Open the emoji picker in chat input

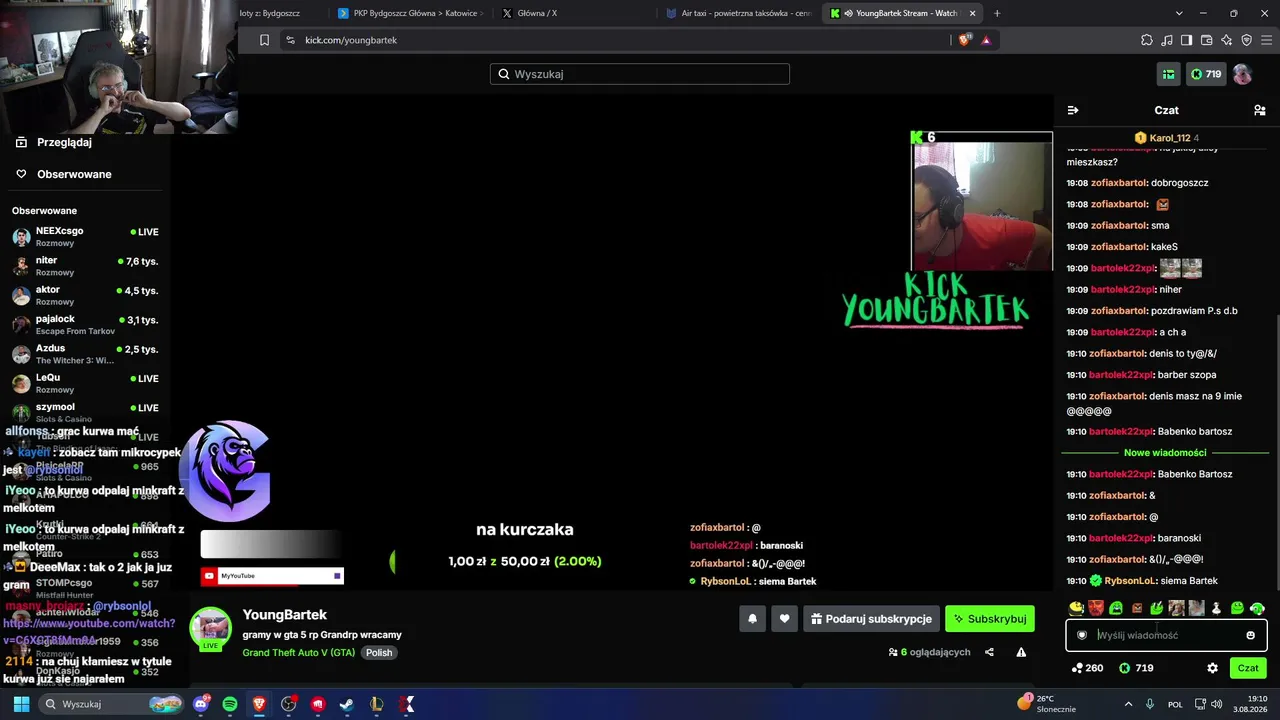[x=1250, y=635]
